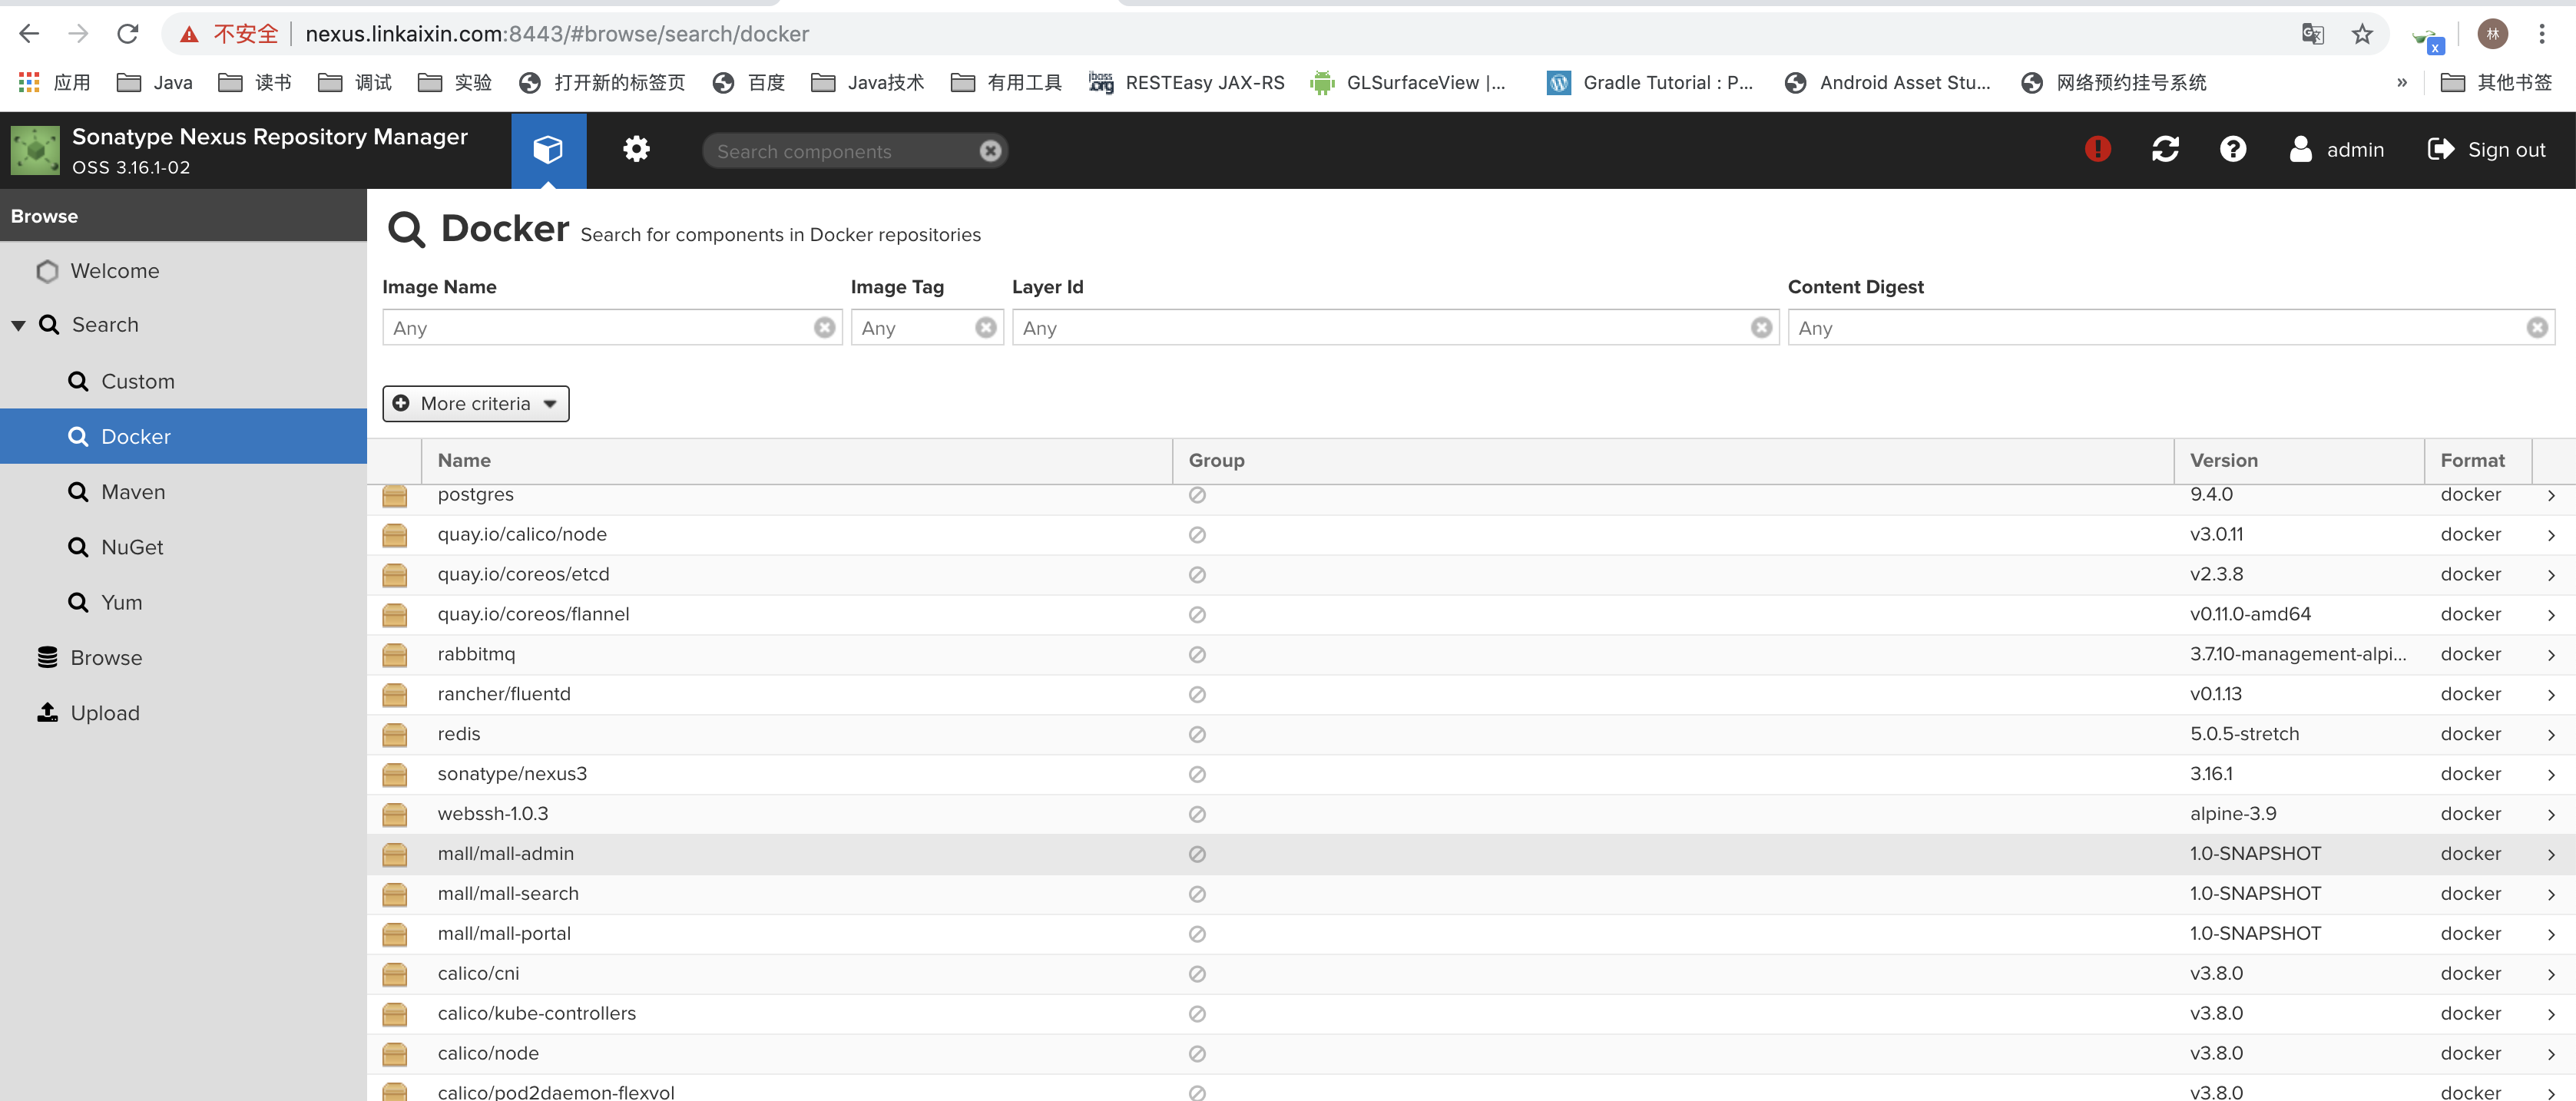Clear the Image Name search field
This screenshot has width=2576, height=1101.
(x=824, y=327)
